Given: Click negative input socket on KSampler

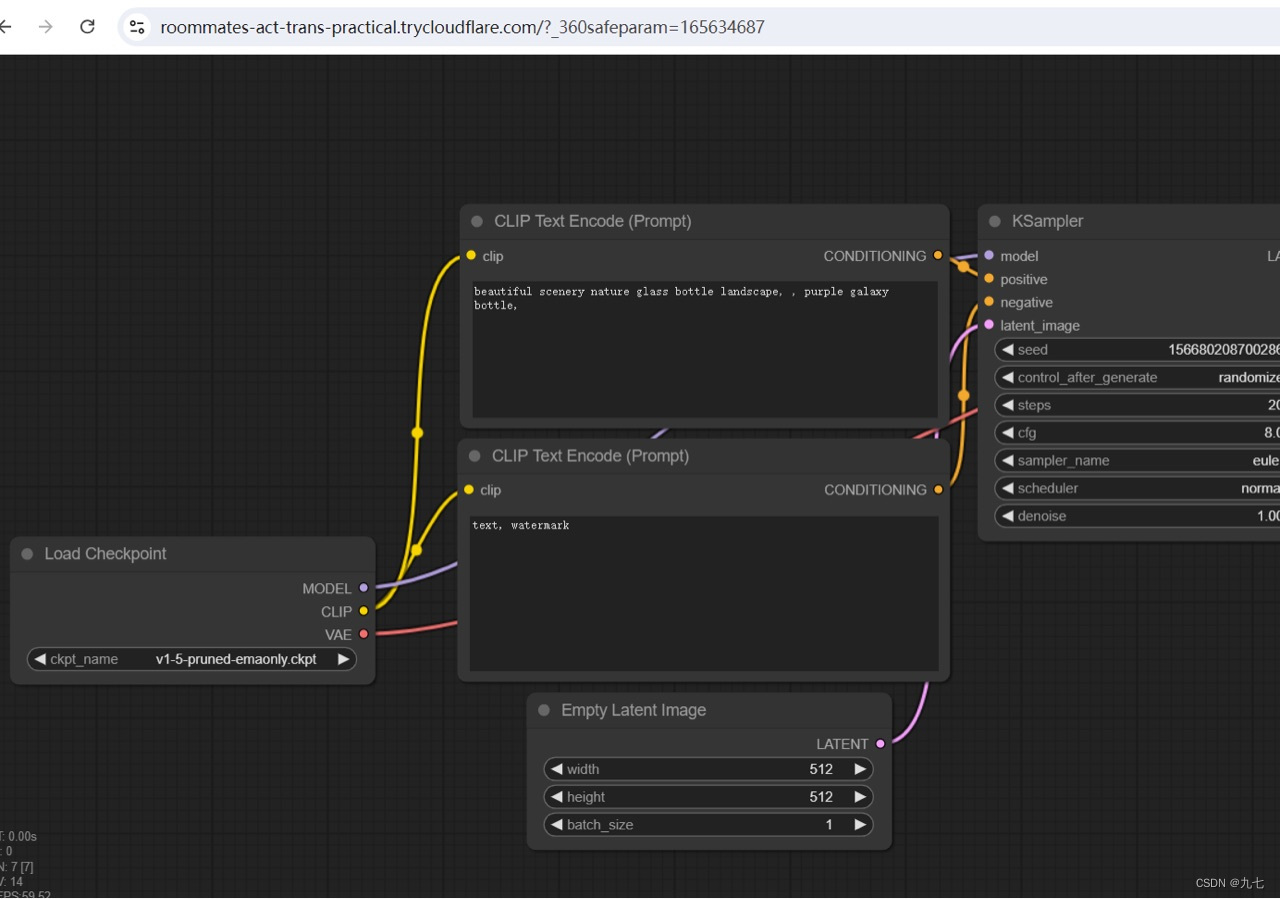Looking at the screenshot, I should [x=989, y=302].
